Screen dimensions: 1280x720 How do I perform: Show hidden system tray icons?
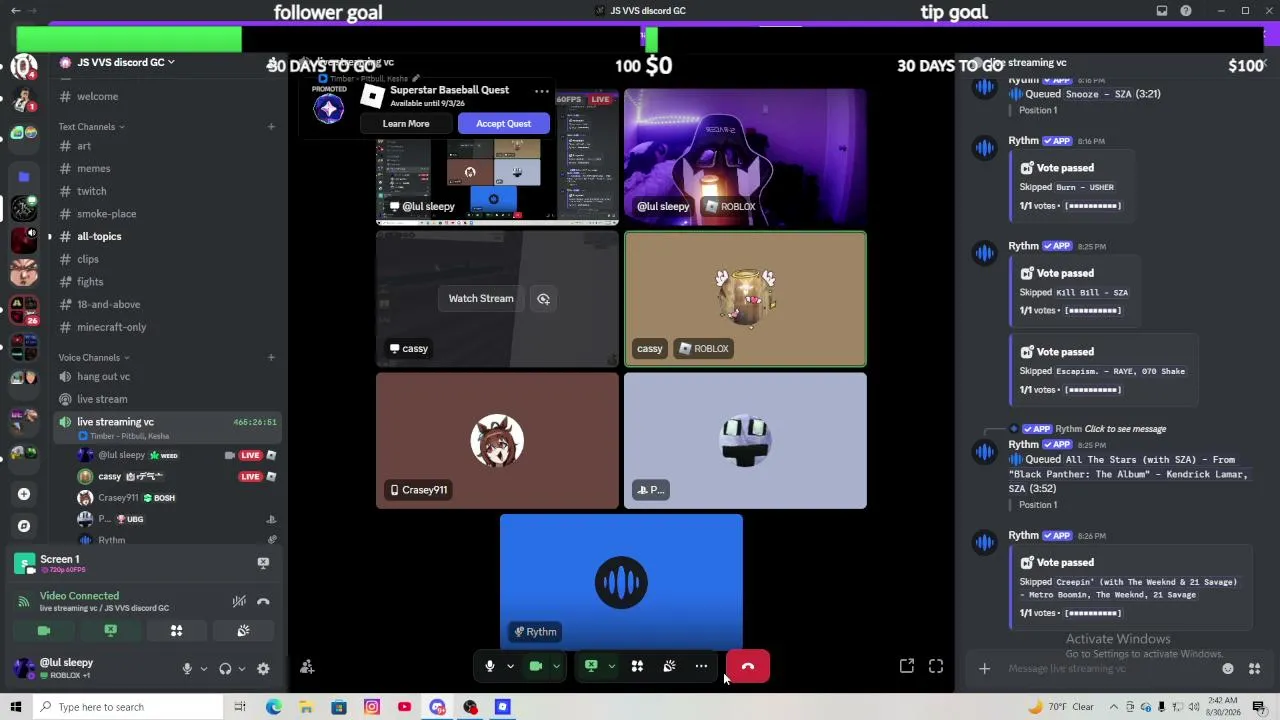pyautogui.click(x=1115, y=707)
